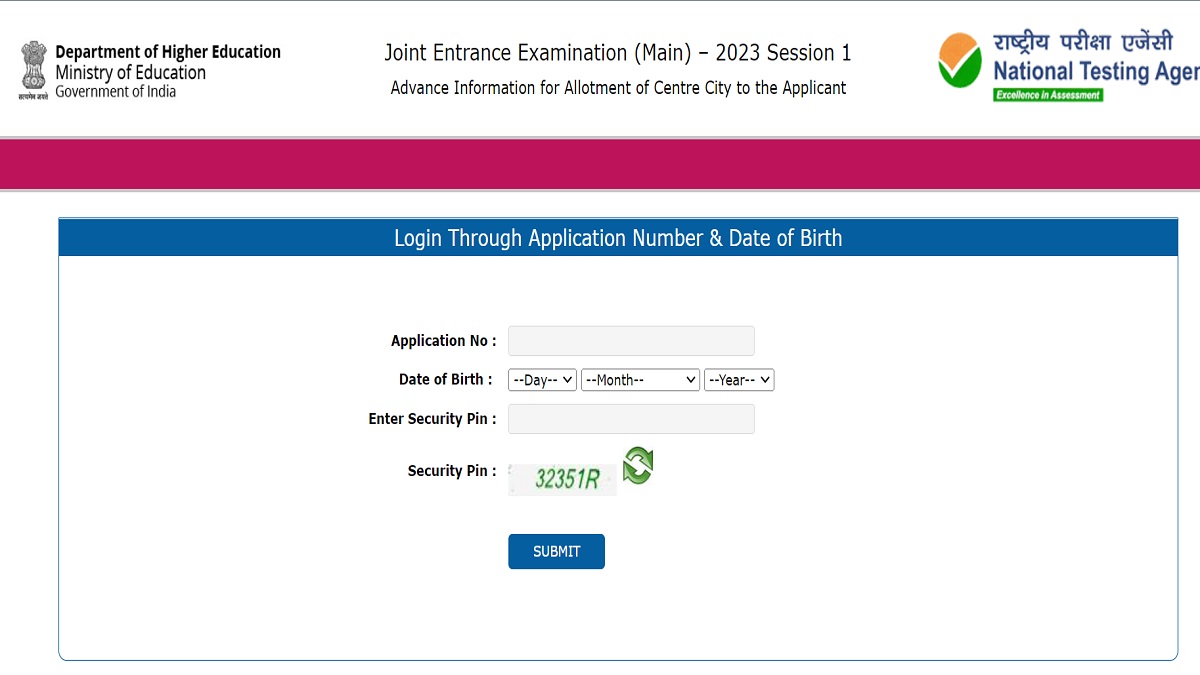Click the Enter Security Pin label
The image size is (1200, 675).
click(433, 419)
